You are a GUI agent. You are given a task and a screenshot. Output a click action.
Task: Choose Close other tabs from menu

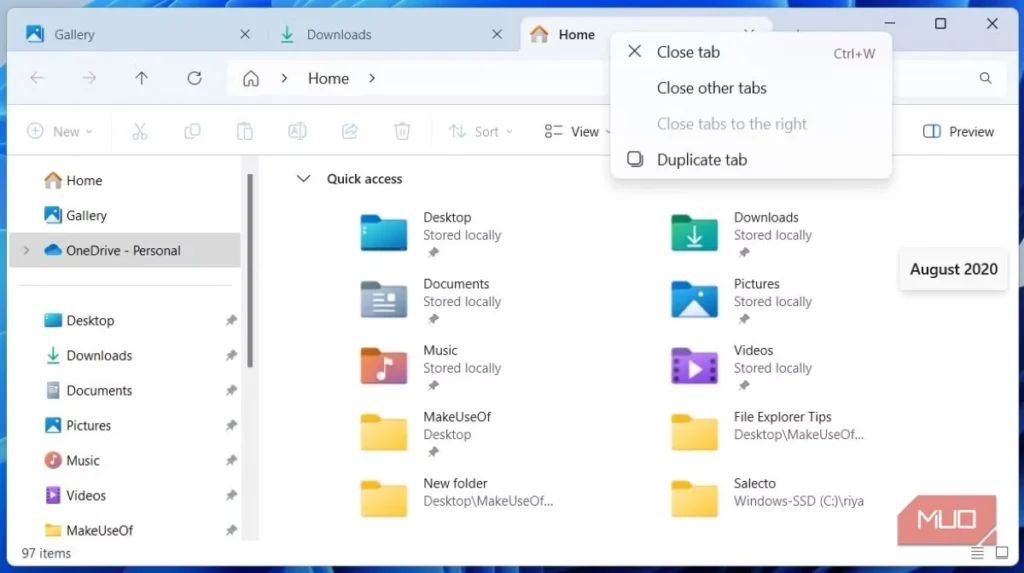[x=711, y=88]
